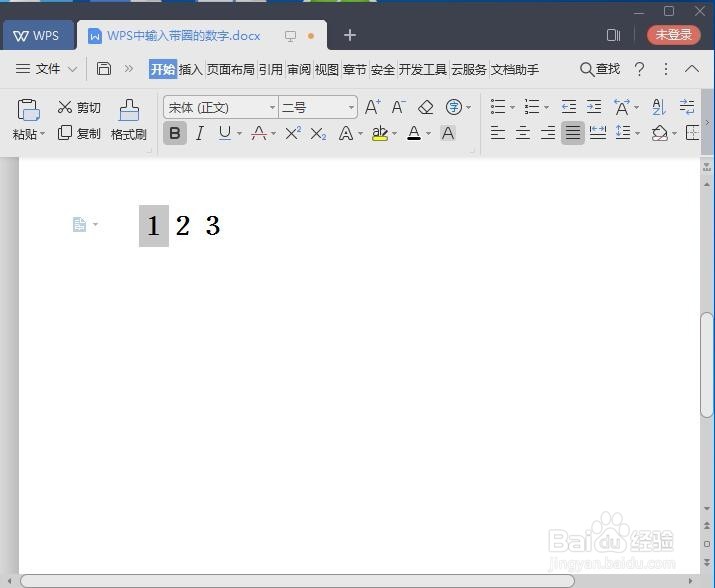The image size is (715, 588).
Task: Open the 审阅 (Review) tab
Action: tap(299, 69)
